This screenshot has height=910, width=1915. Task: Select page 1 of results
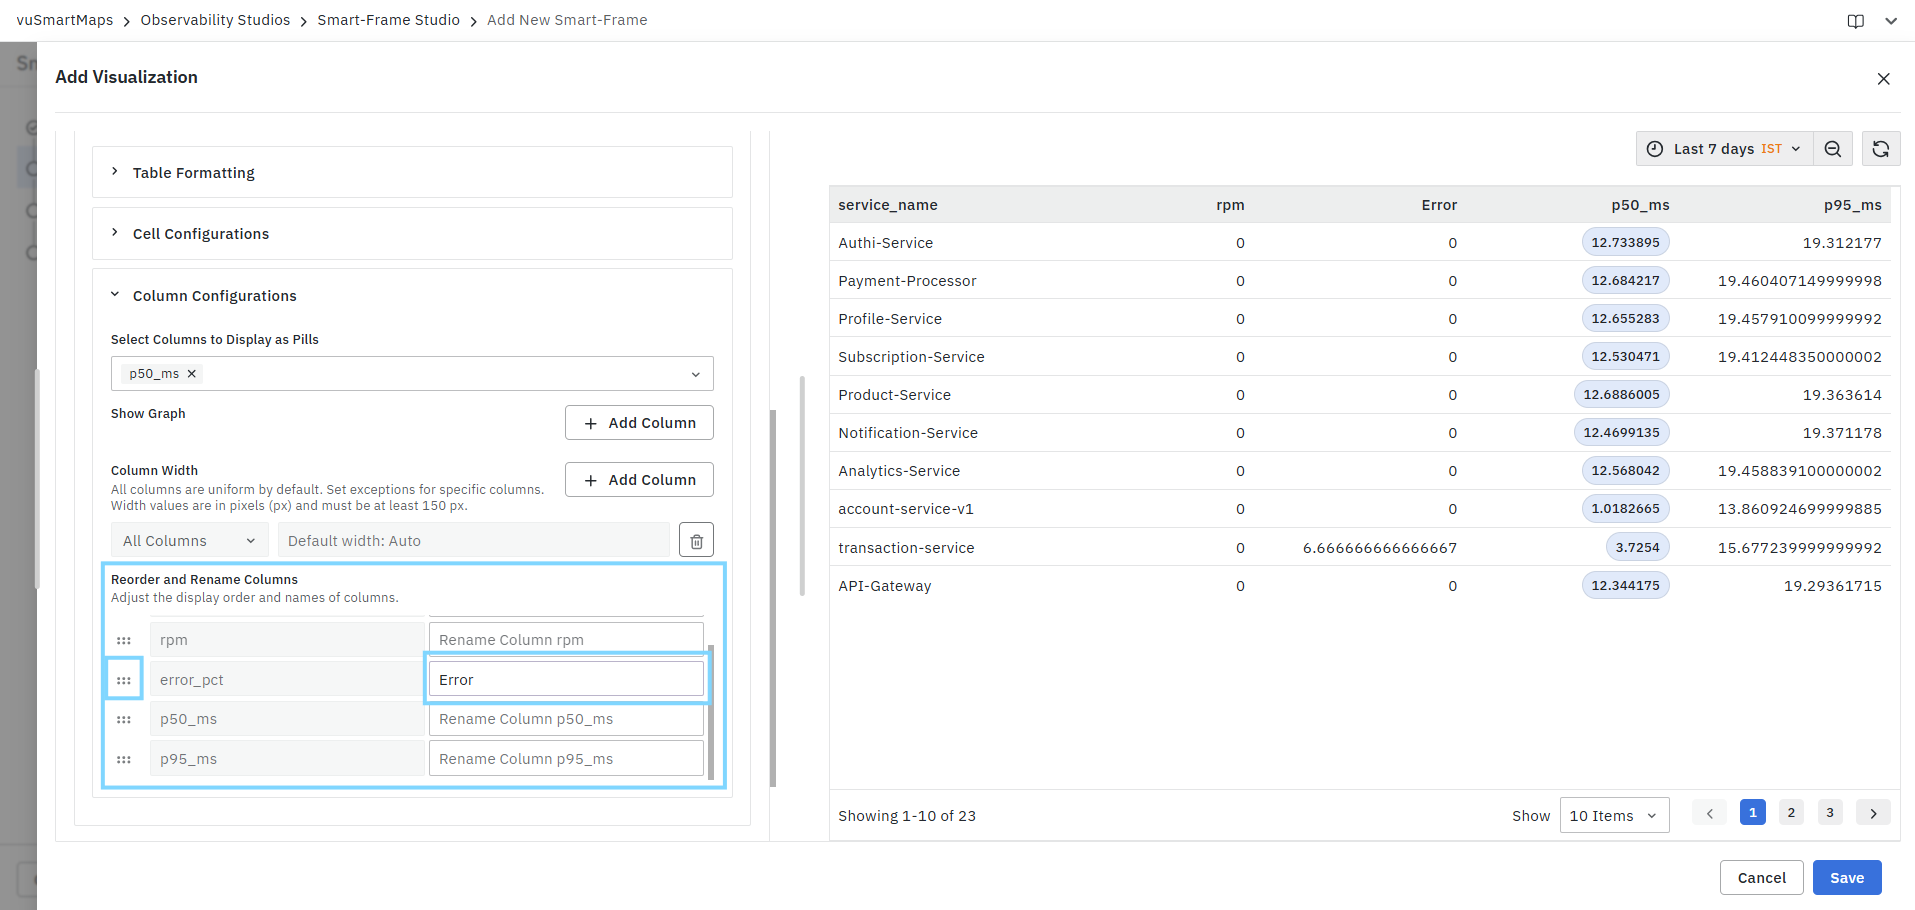1752,813
